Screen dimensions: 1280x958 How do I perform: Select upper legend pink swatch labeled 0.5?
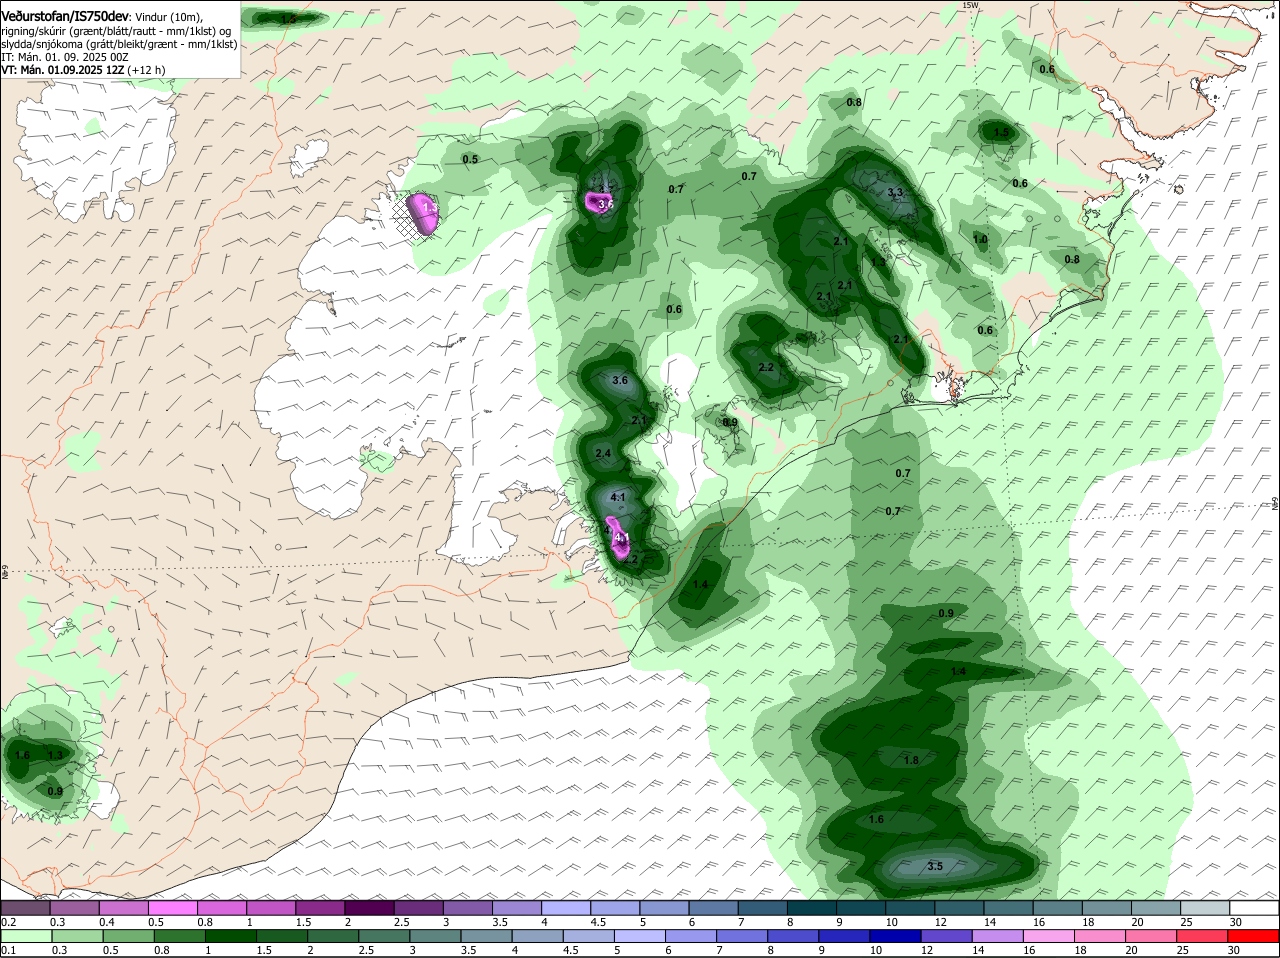tap(173, 908)
